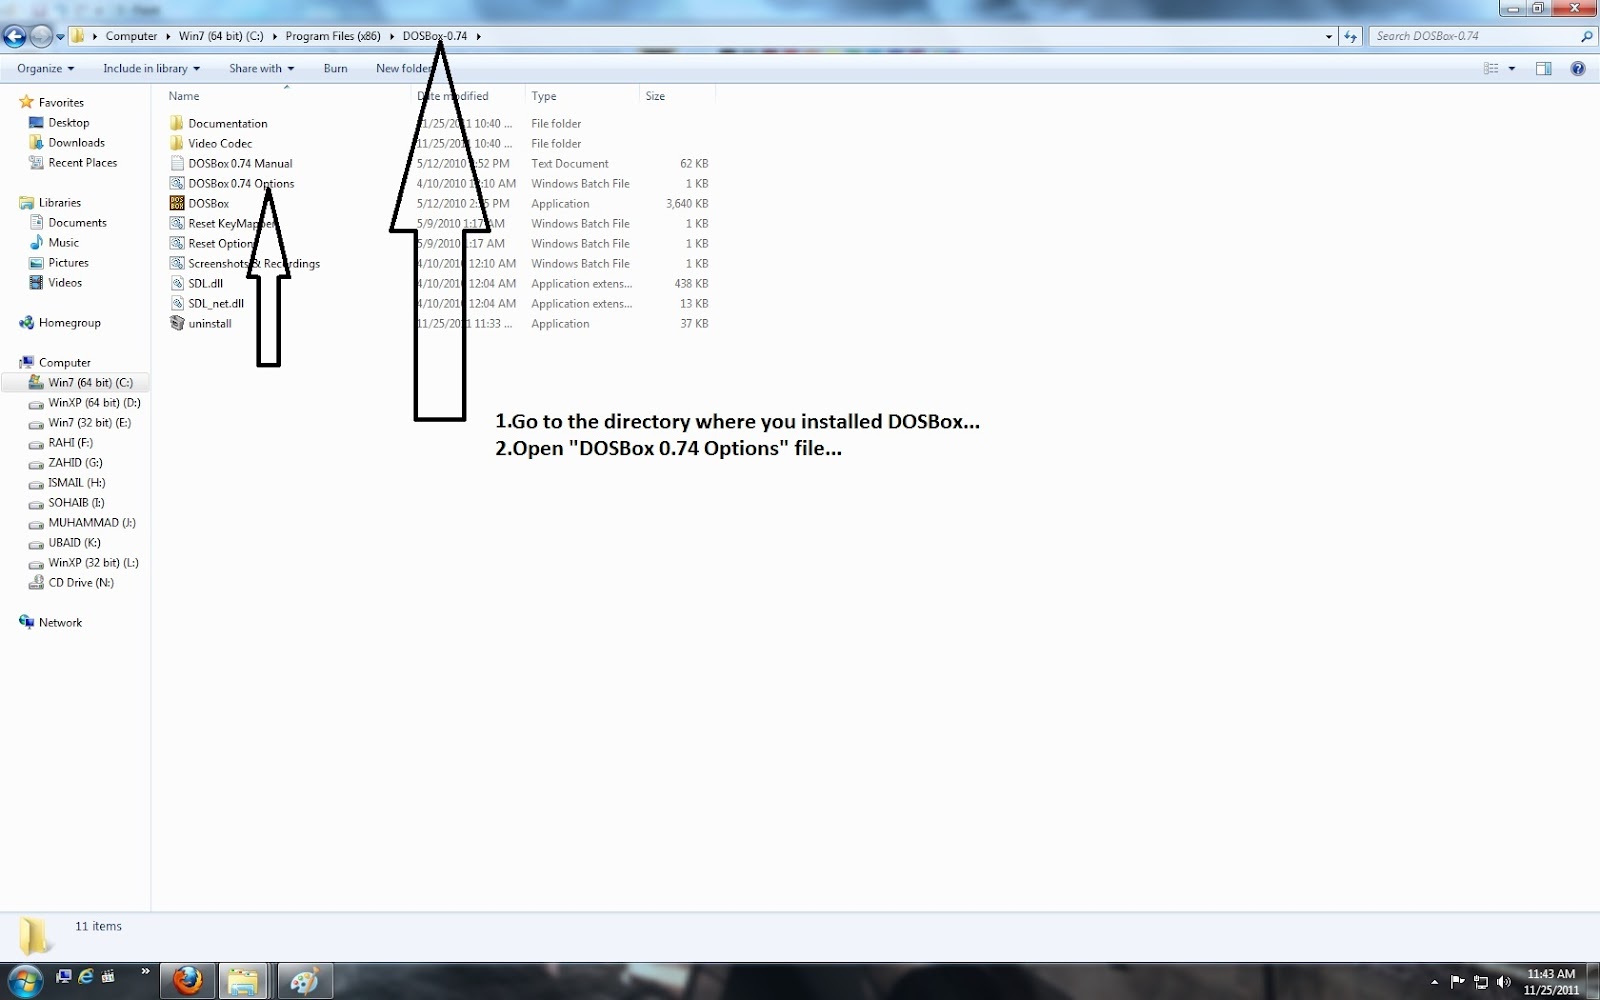Select Computer in the navigation pane
Image resolution: width=1600 pixels, height=1000 pixels.
pos(65,362)
